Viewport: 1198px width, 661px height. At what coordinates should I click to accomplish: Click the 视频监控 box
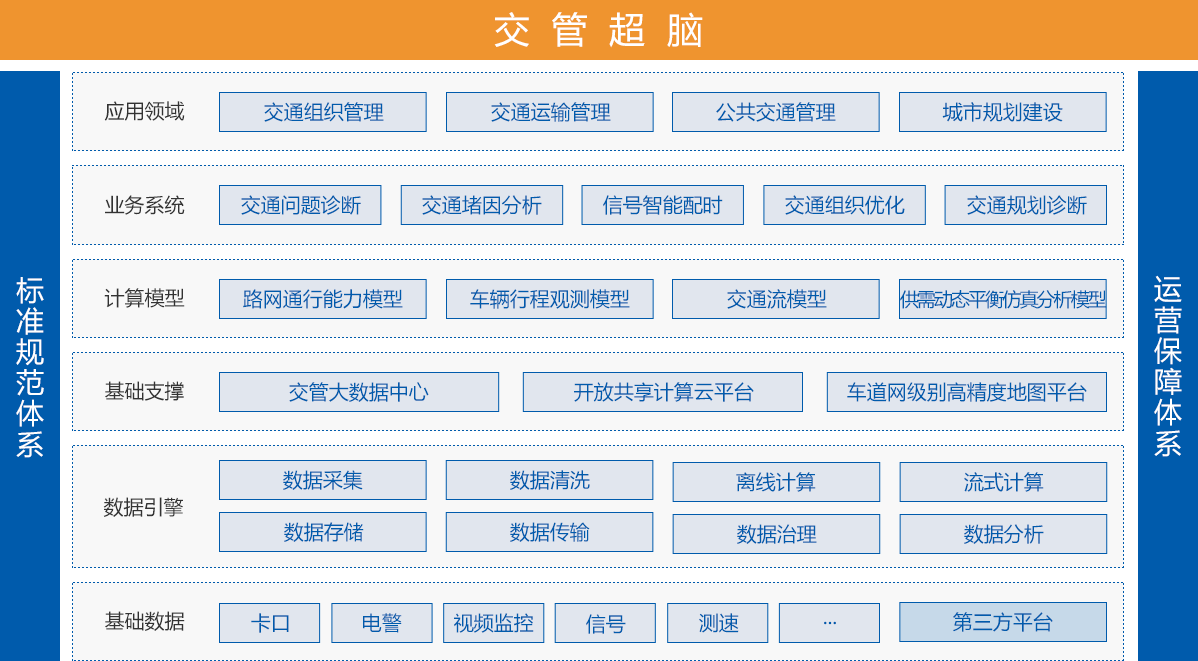494,623
